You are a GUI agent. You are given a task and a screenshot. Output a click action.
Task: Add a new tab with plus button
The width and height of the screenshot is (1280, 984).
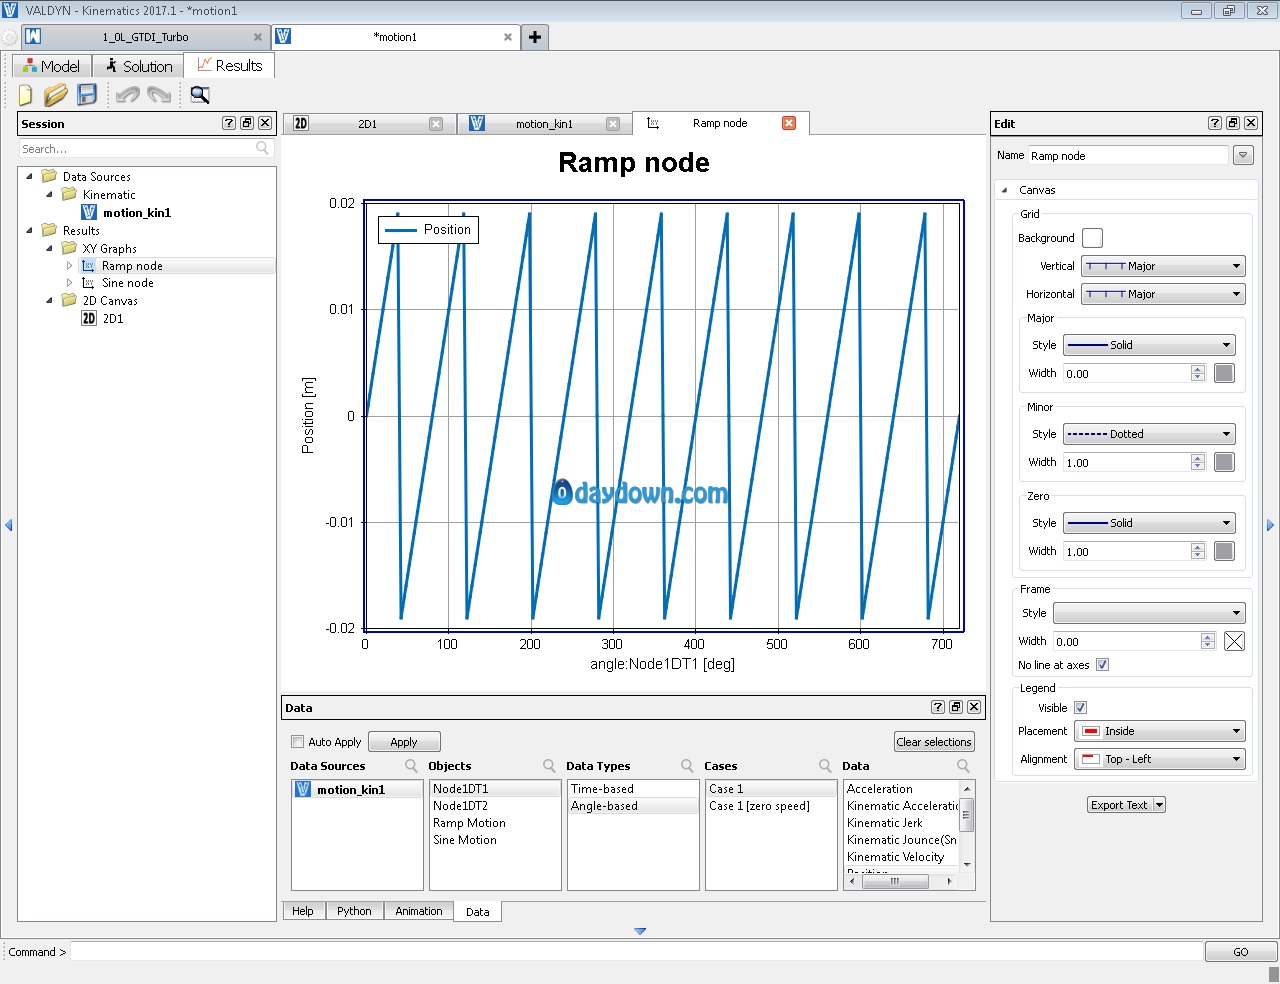535,37
